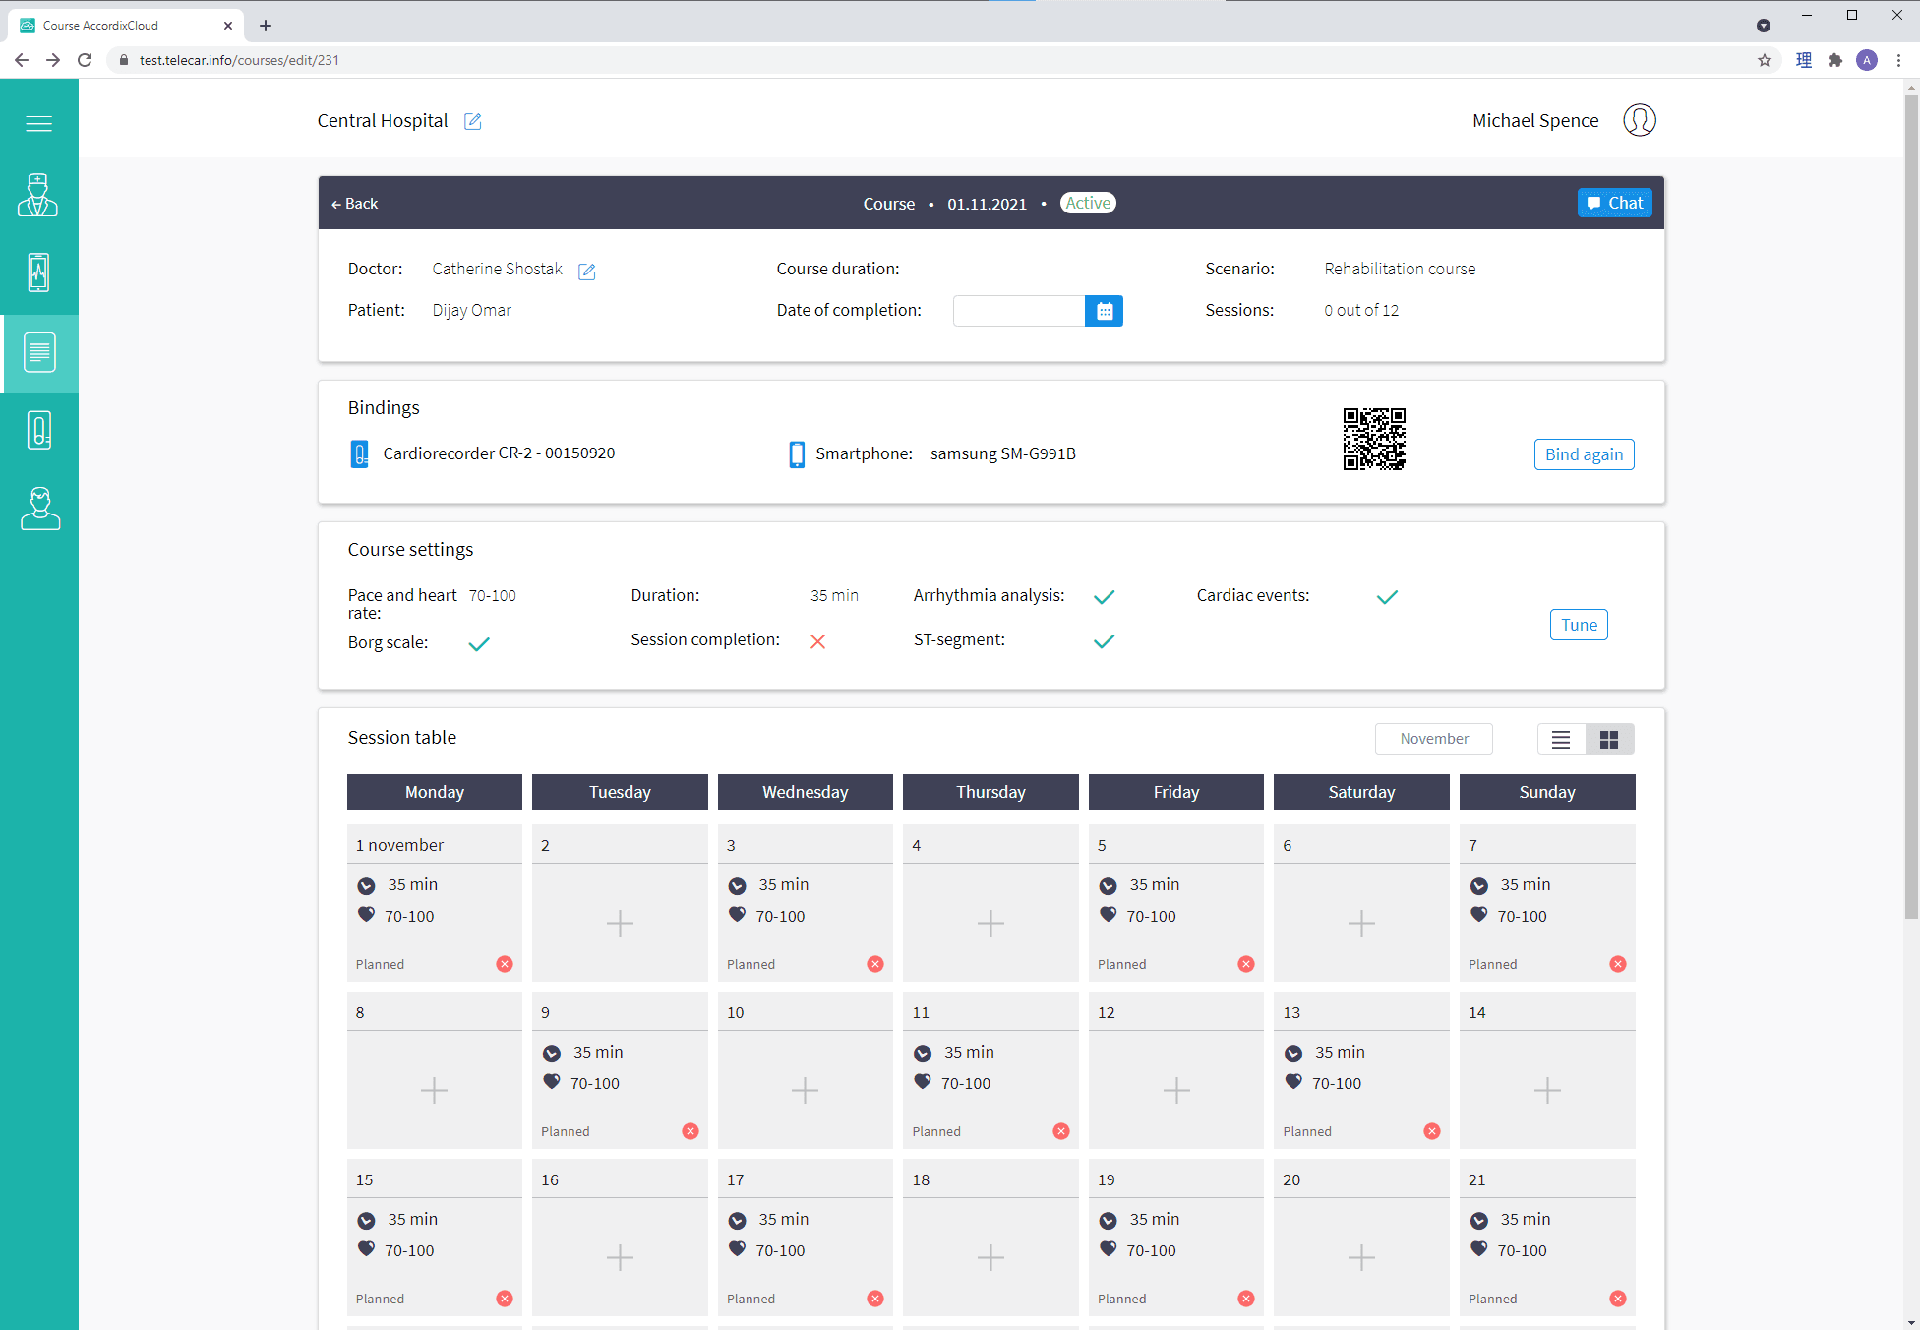Open the Chat button
1920x1330 pixels.
point(1615,203)
